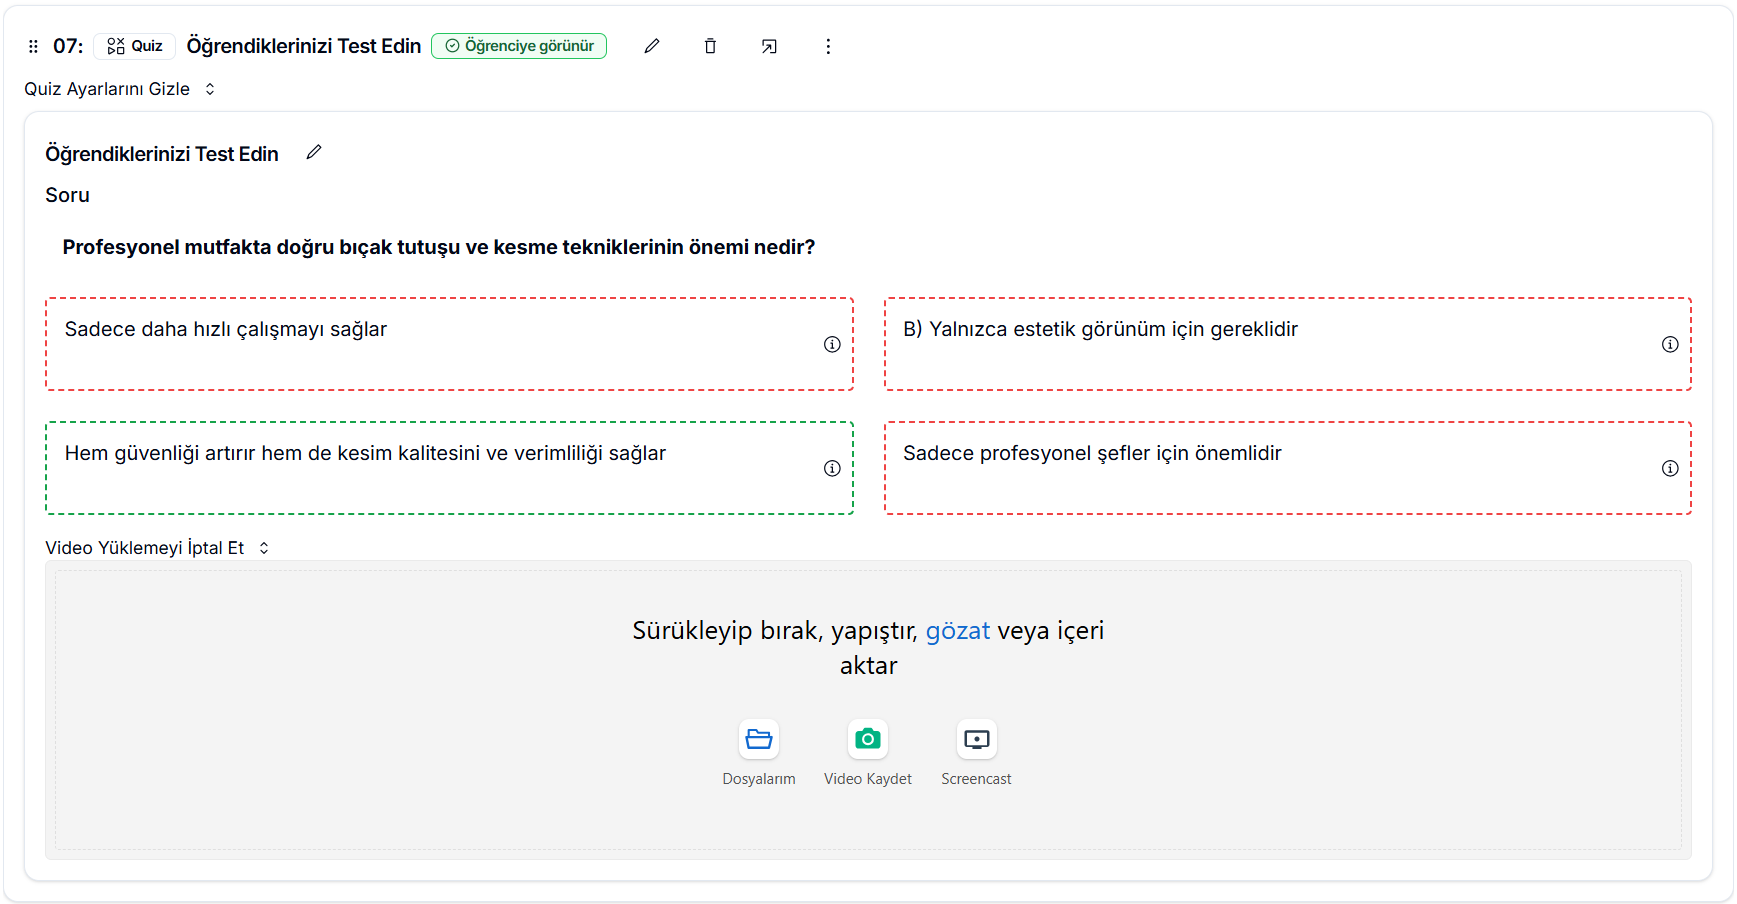Image resolution: width=1737 pixels, height=904 pixels.
Task: Click the 'gözat' browse link
Action: (x=957, y=631)
